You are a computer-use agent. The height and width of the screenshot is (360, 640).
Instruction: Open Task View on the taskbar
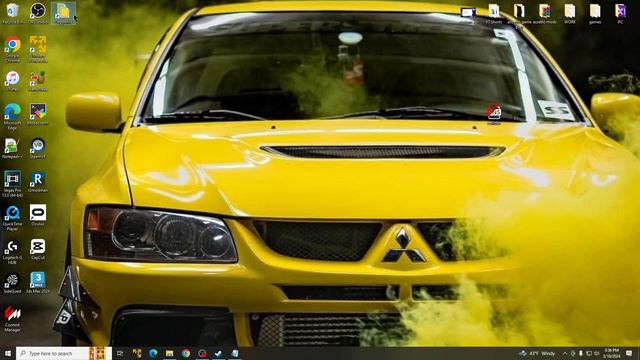tap(120, 353)
